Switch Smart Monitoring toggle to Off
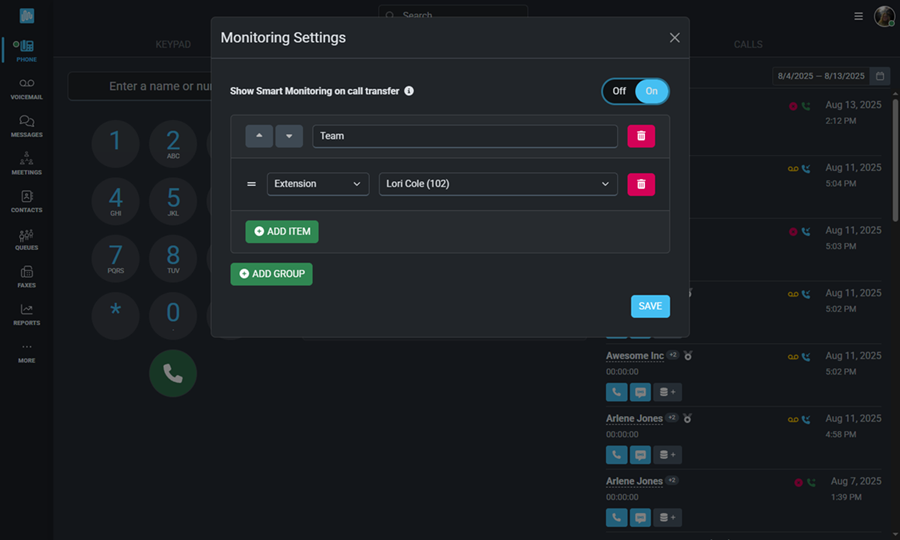The image size is (900, 540). click(619, 91)
